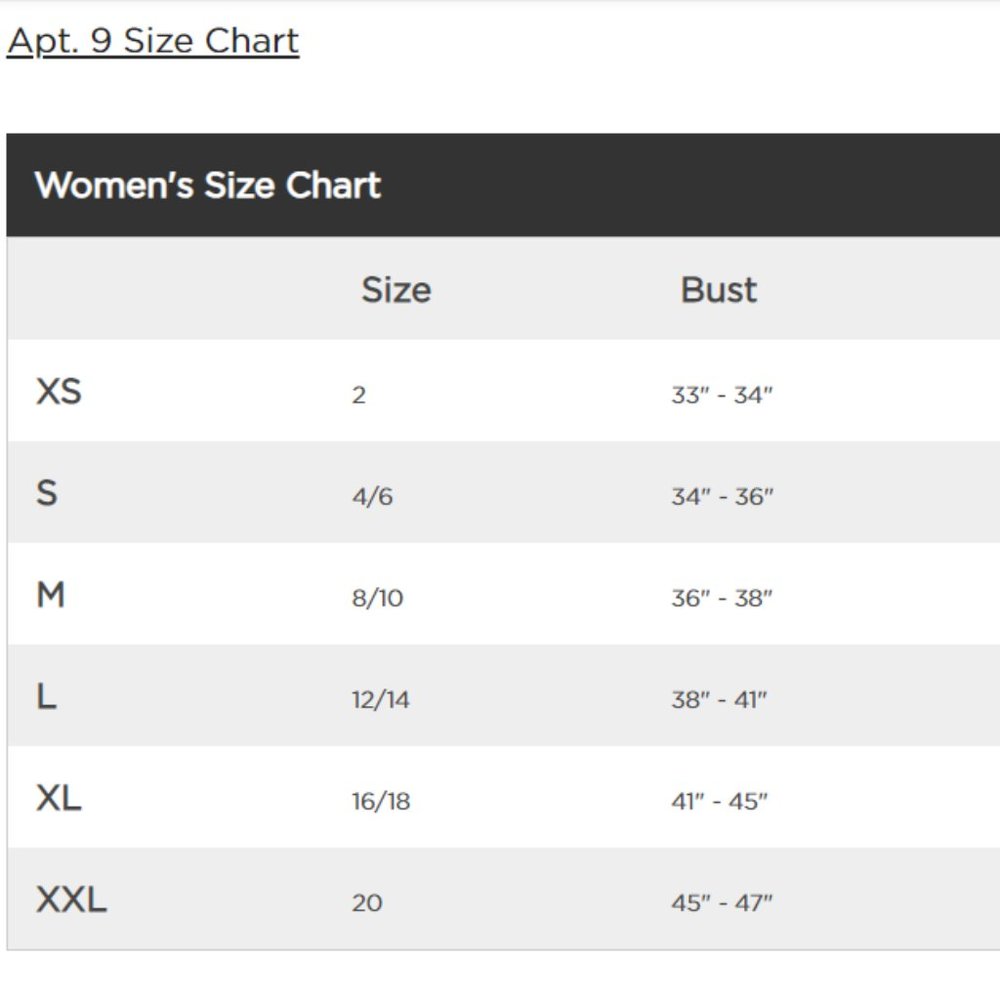Click the 36" - 38" bust measurement
Screen dimensions: 1000x1000
coord(722,598)
